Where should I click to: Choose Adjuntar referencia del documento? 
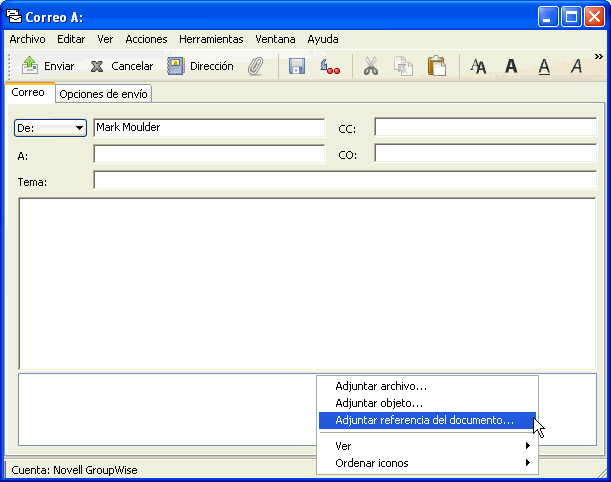[425, 421]
